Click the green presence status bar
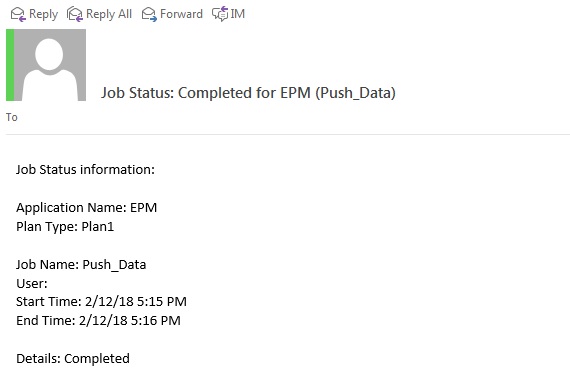Image resolution: width=570 pixels, height=375 pixels. (x=10, y=65)
